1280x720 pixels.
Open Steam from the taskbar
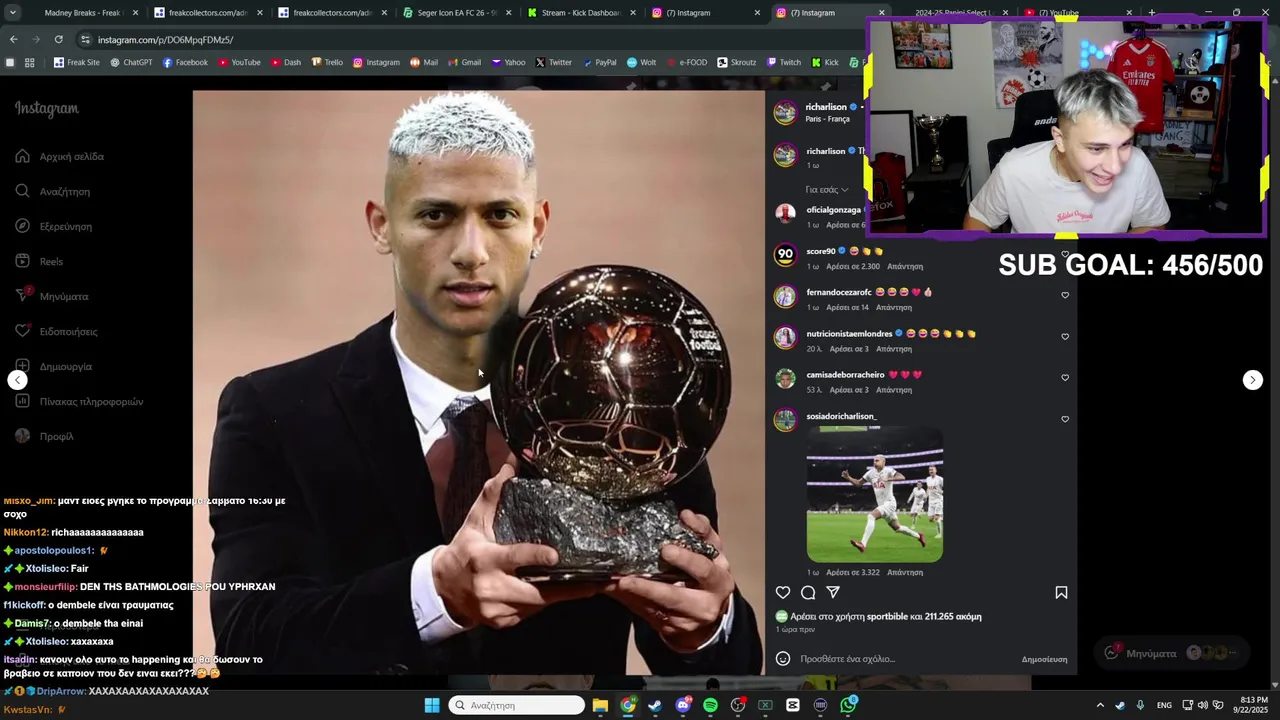tap(655, 705)
